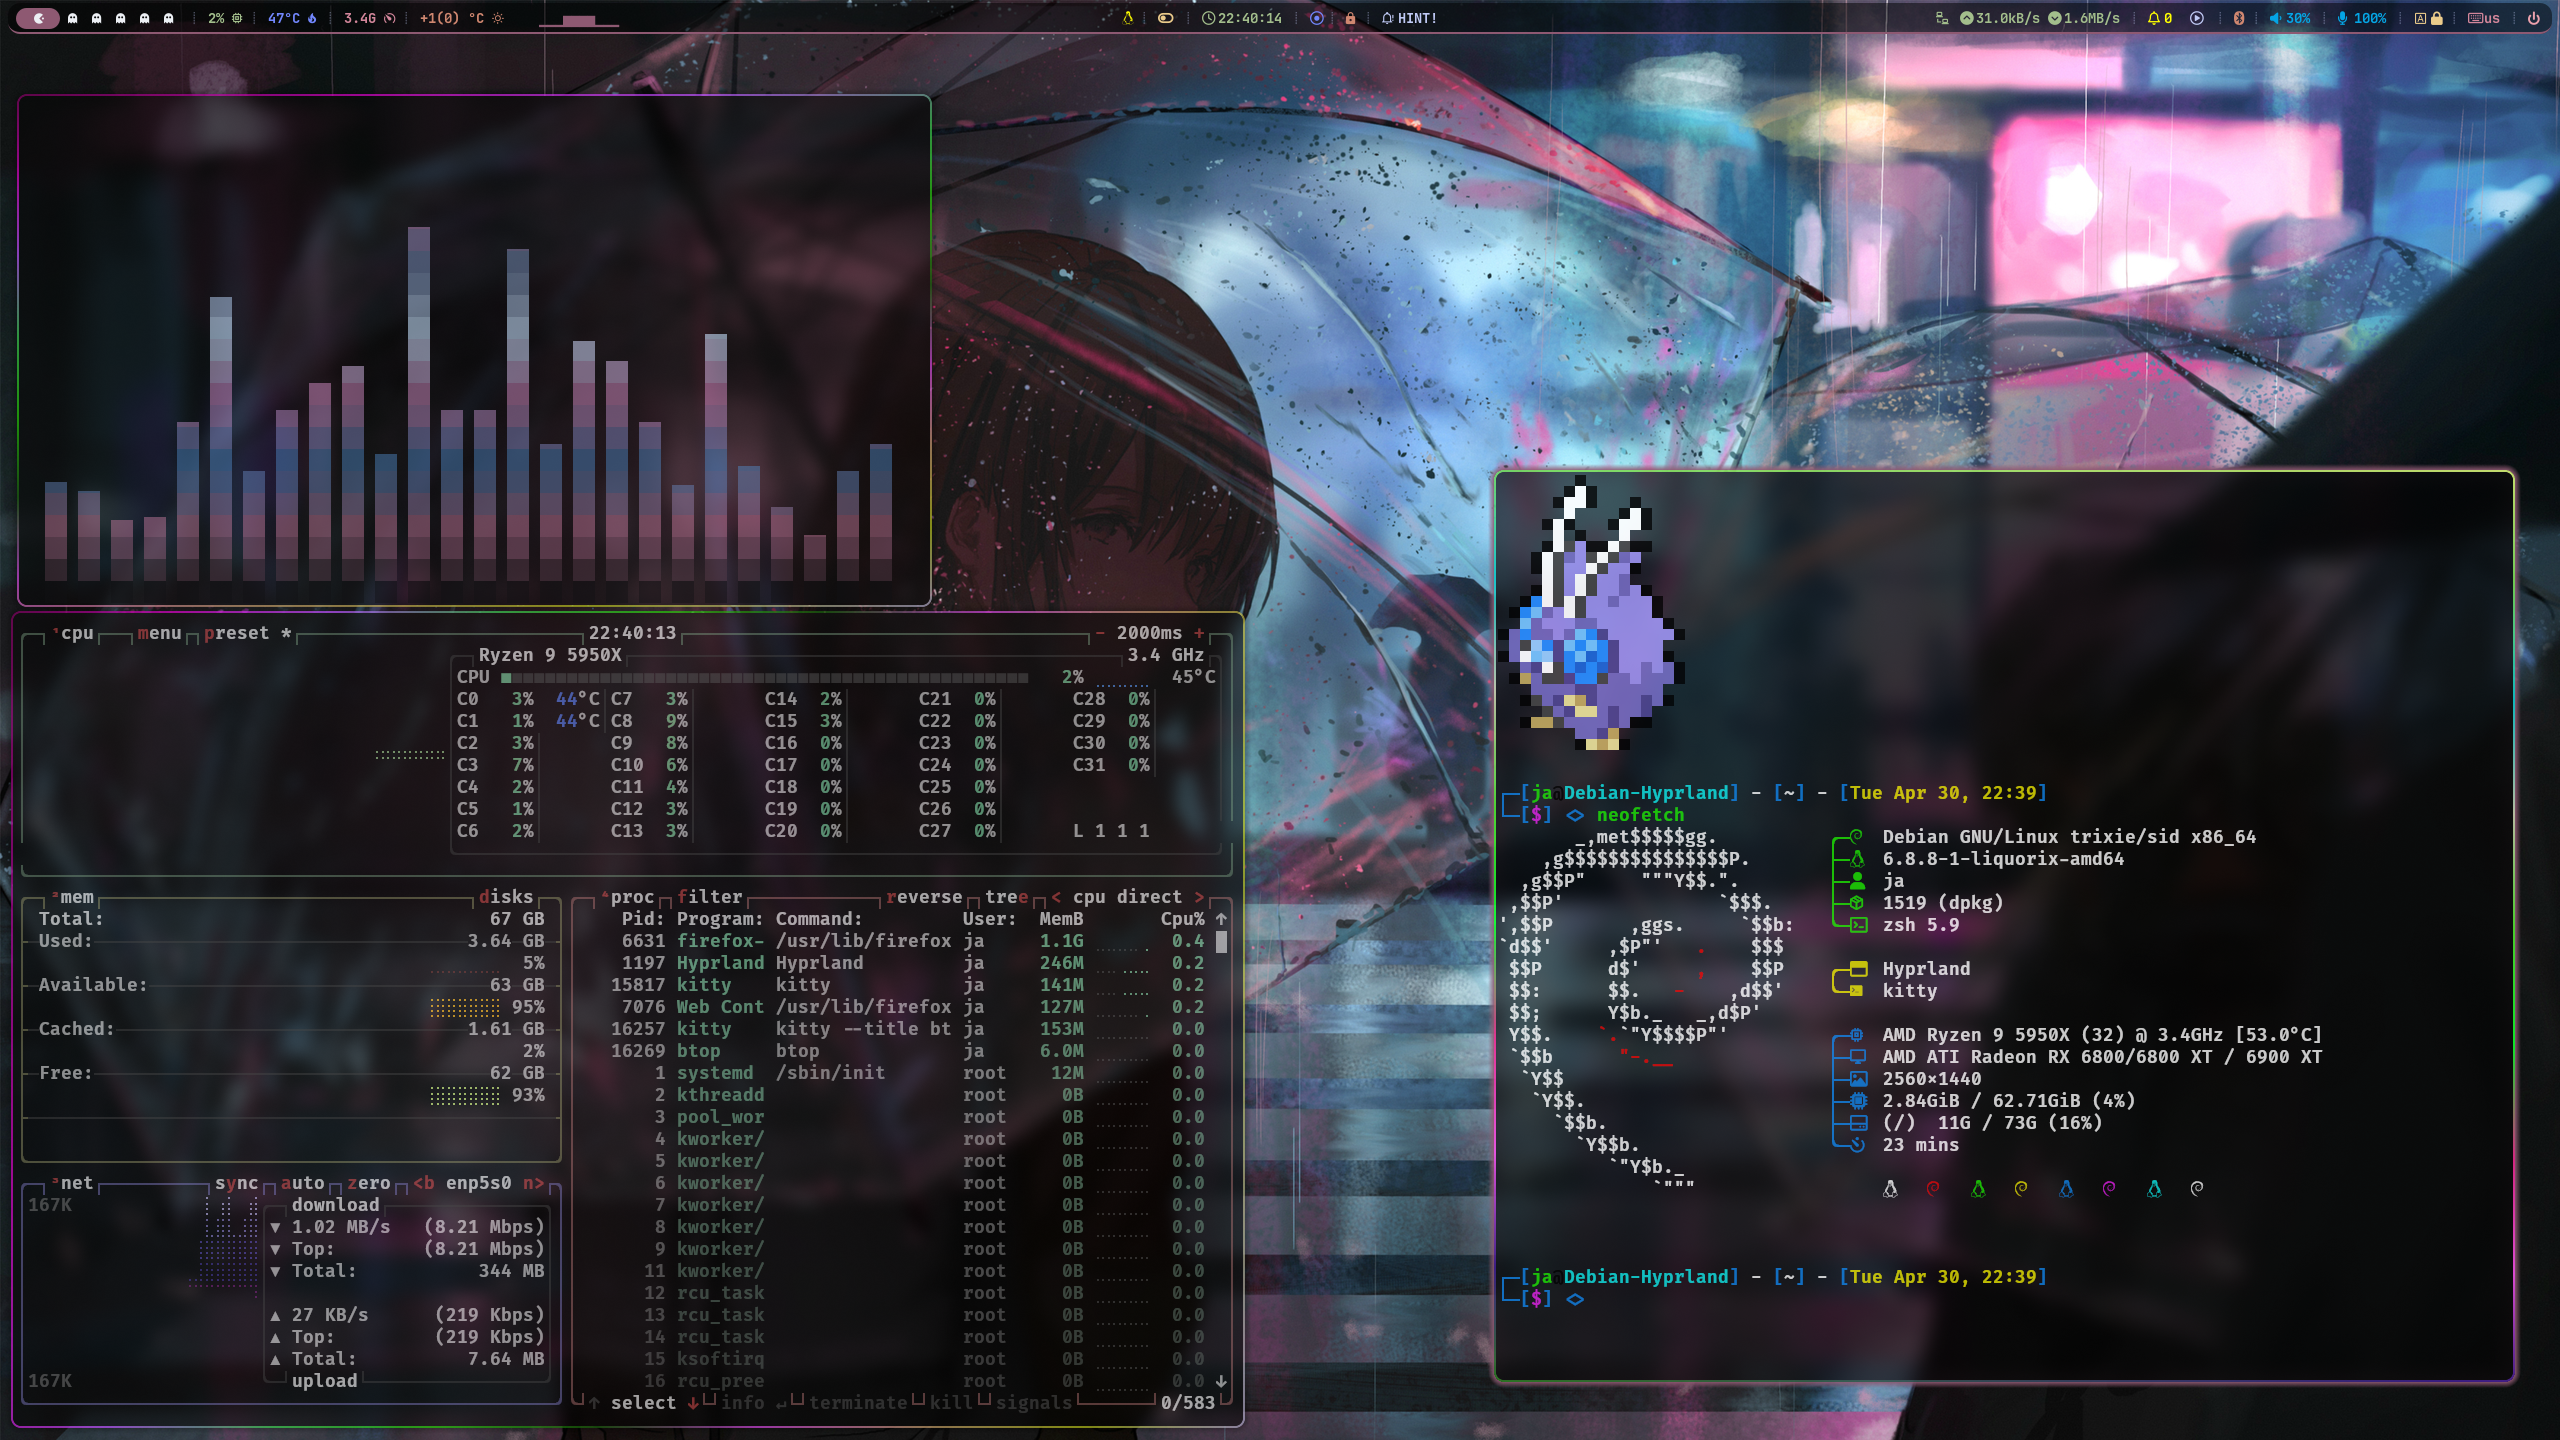Click the media play icon in bar
Screen dimensions: 2560x1440
pos(2197,18)
